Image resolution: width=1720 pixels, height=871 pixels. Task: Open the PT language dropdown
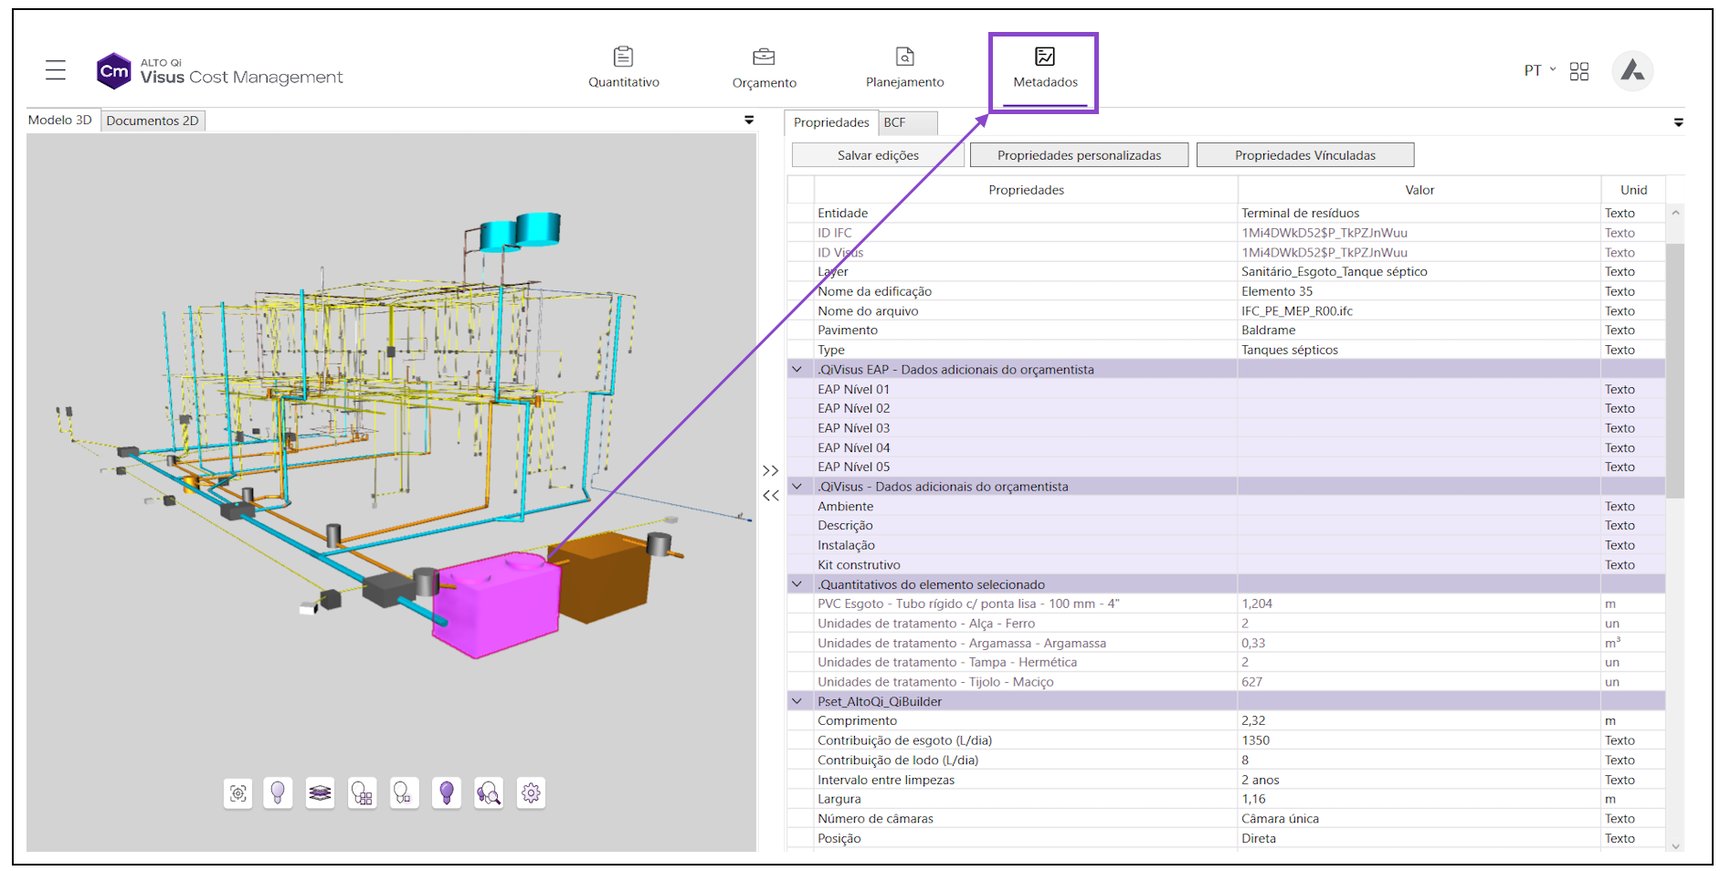pos(1539,71)
